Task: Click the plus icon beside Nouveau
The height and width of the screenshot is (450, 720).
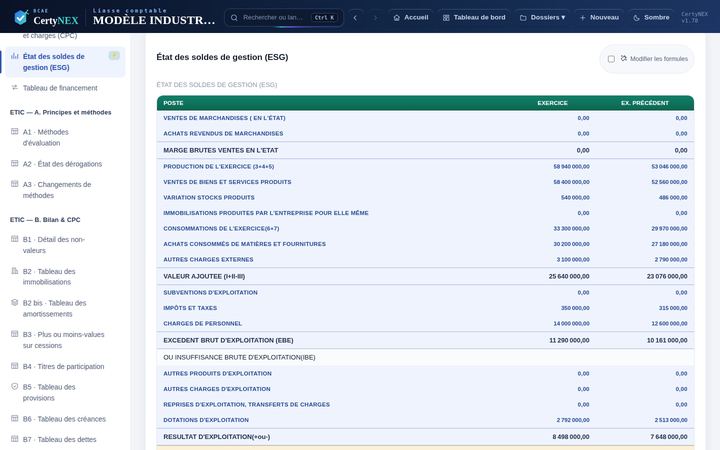Action: tap(582, 17)
